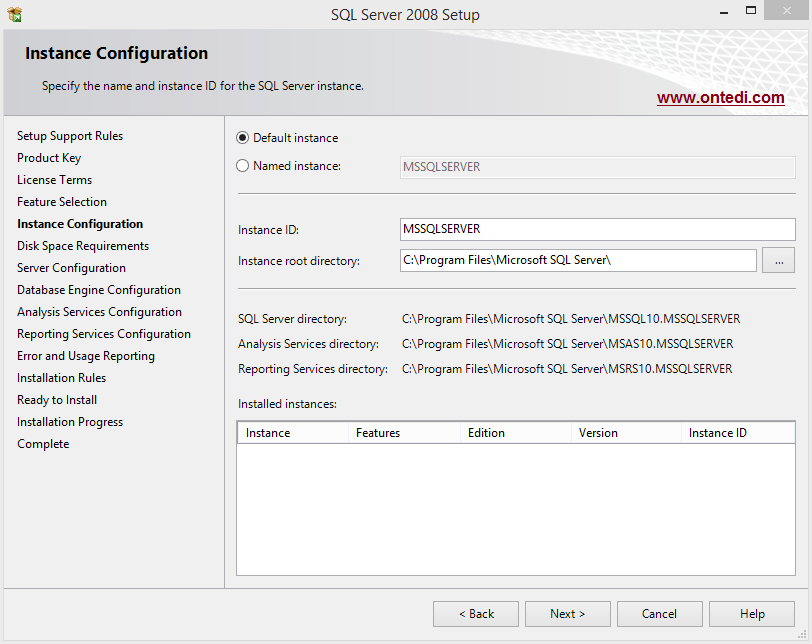Image resolution: width=812 pixels, height=644 pixels.
Task: Select Setup Support Rules step
Action: tap(70, 136)
